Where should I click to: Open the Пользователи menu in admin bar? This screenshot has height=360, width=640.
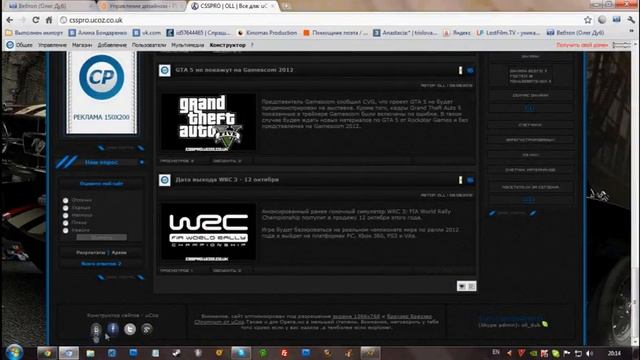[x=149, y=45]
